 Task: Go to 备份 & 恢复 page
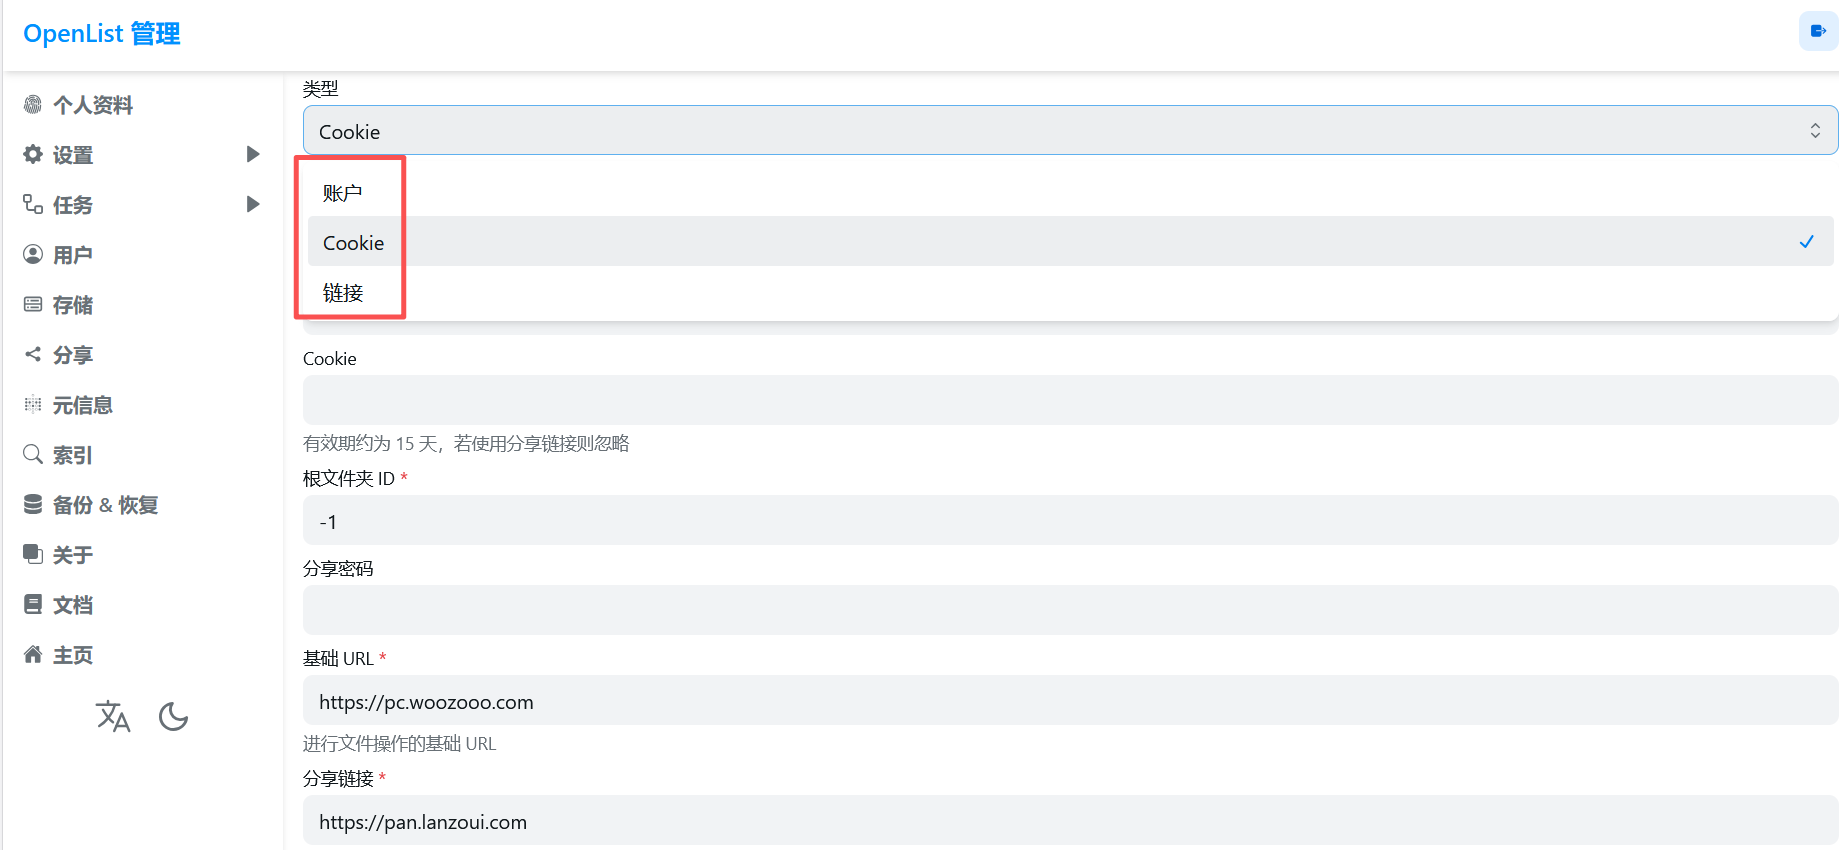point(105,505)
